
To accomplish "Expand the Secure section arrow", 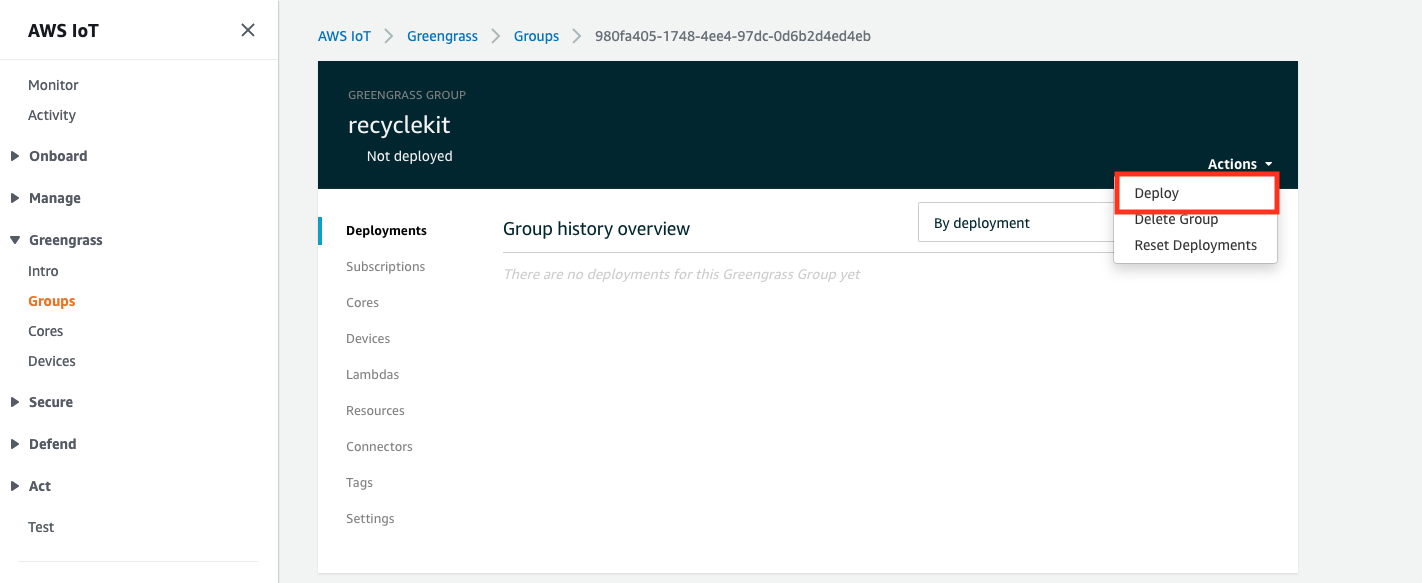I will [15, 402].
